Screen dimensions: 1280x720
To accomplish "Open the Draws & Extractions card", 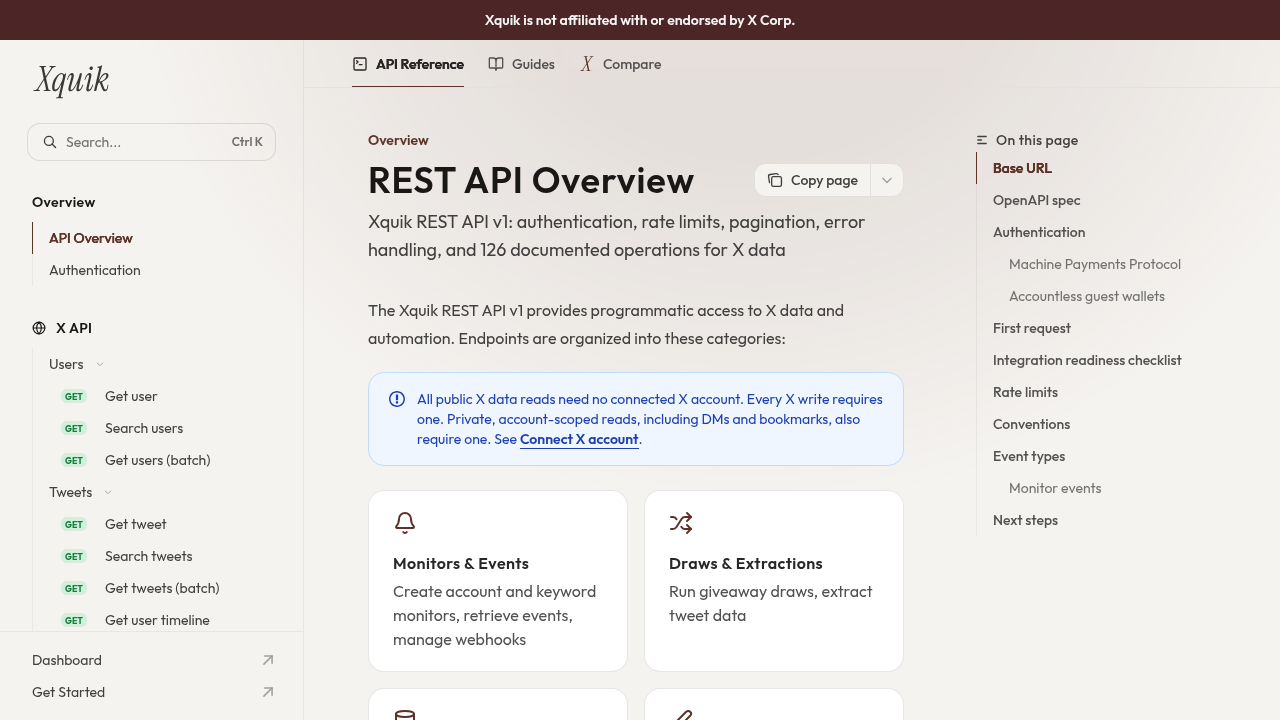I will 774,581.
